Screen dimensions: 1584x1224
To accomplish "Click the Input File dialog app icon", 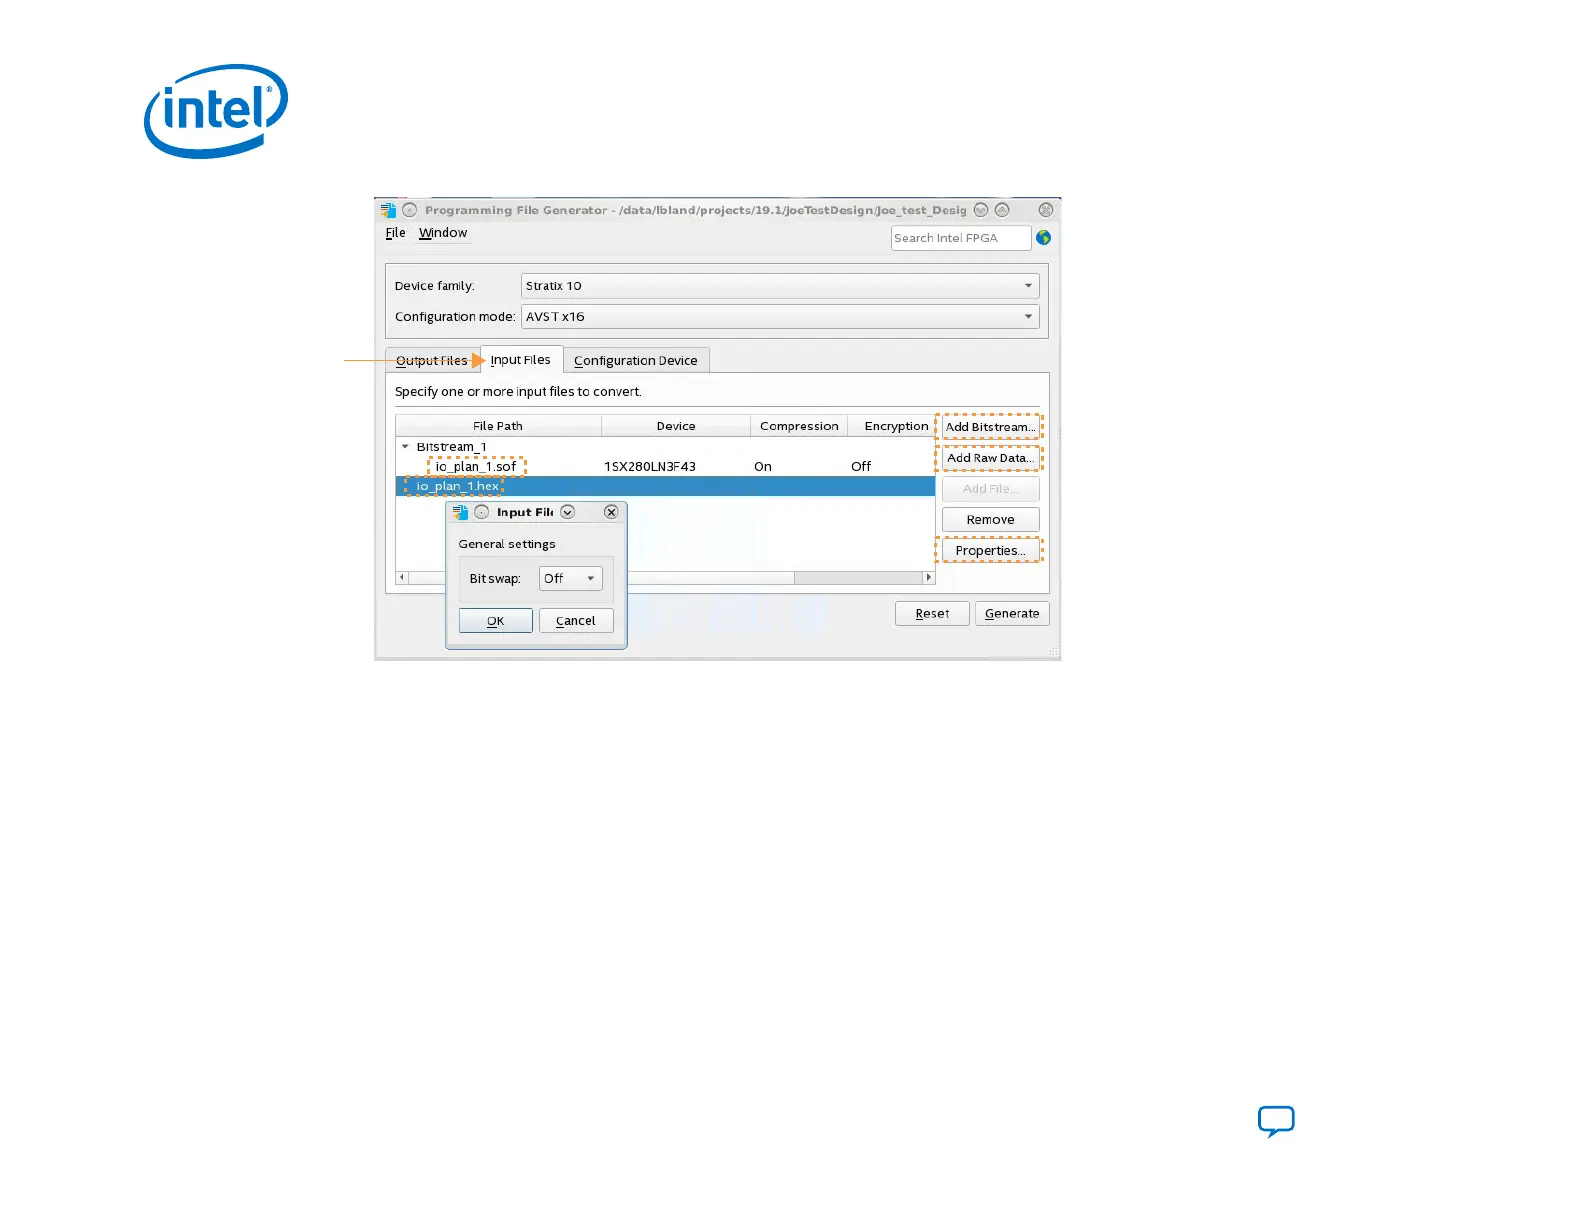I will coord(460,512).
